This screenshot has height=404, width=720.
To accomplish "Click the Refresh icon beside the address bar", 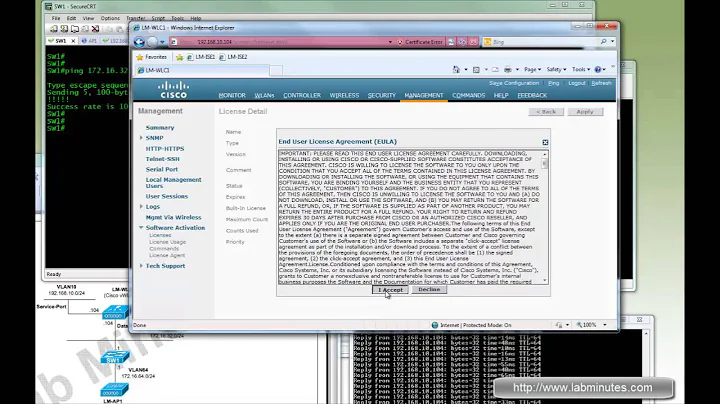I will (x=462, y=42).
